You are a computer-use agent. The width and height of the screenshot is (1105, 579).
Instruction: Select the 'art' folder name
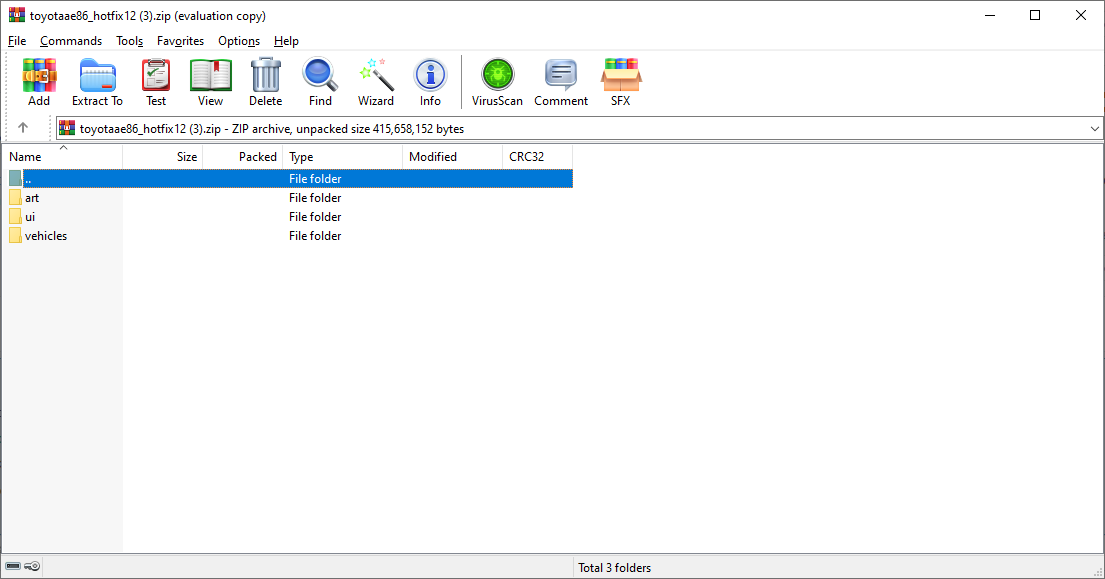[32, 198]
